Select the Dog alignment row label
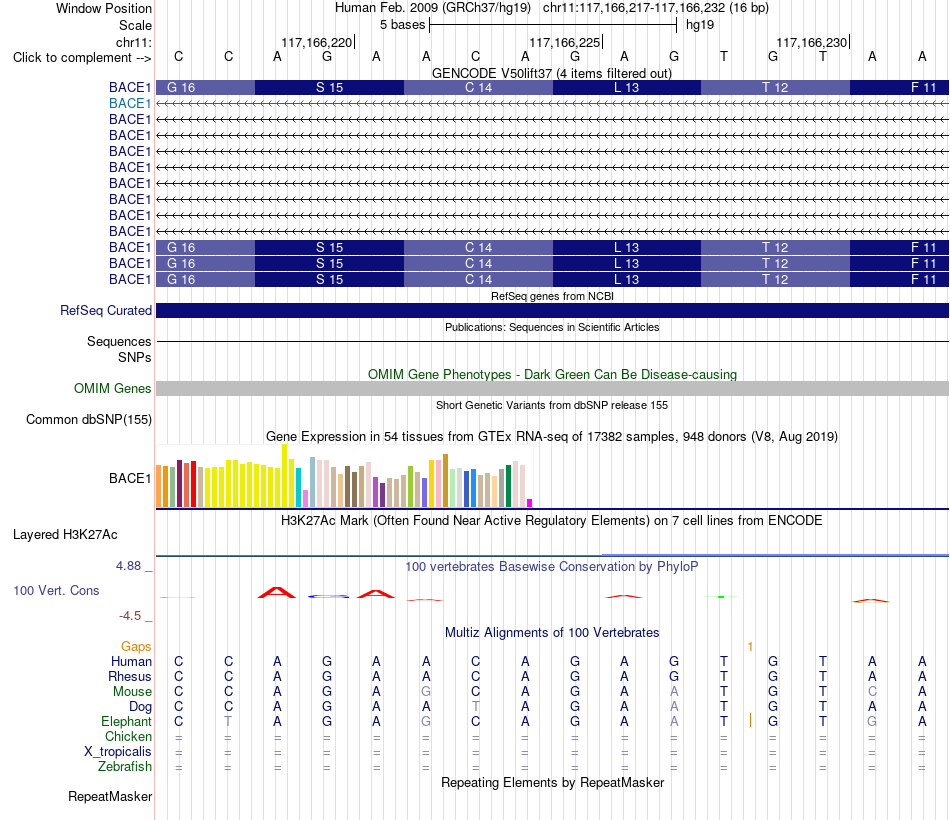Screen dimensions: 950x820 click(x=140, y=707)
